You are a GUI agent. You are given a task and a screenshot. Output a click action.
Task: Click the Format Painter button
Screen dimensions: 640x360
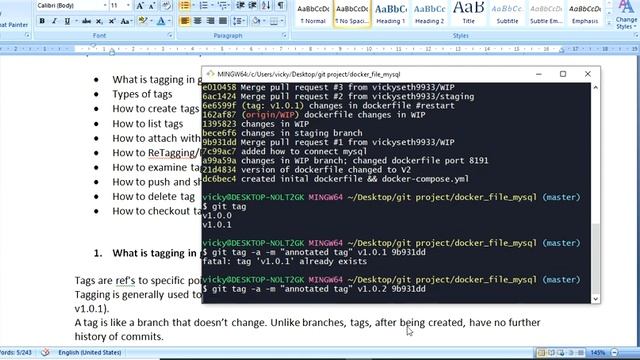(14, 24)
